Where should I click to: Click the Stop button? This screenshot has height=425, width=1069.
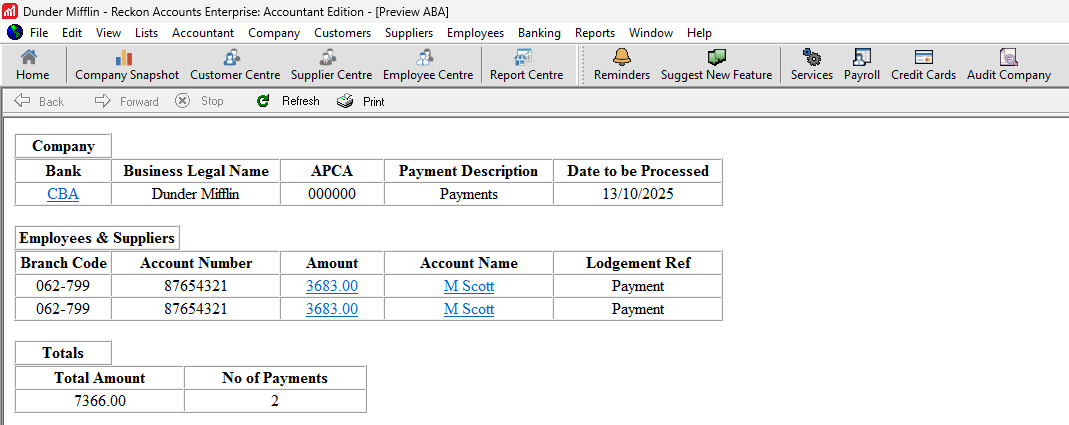coord(199,101)
